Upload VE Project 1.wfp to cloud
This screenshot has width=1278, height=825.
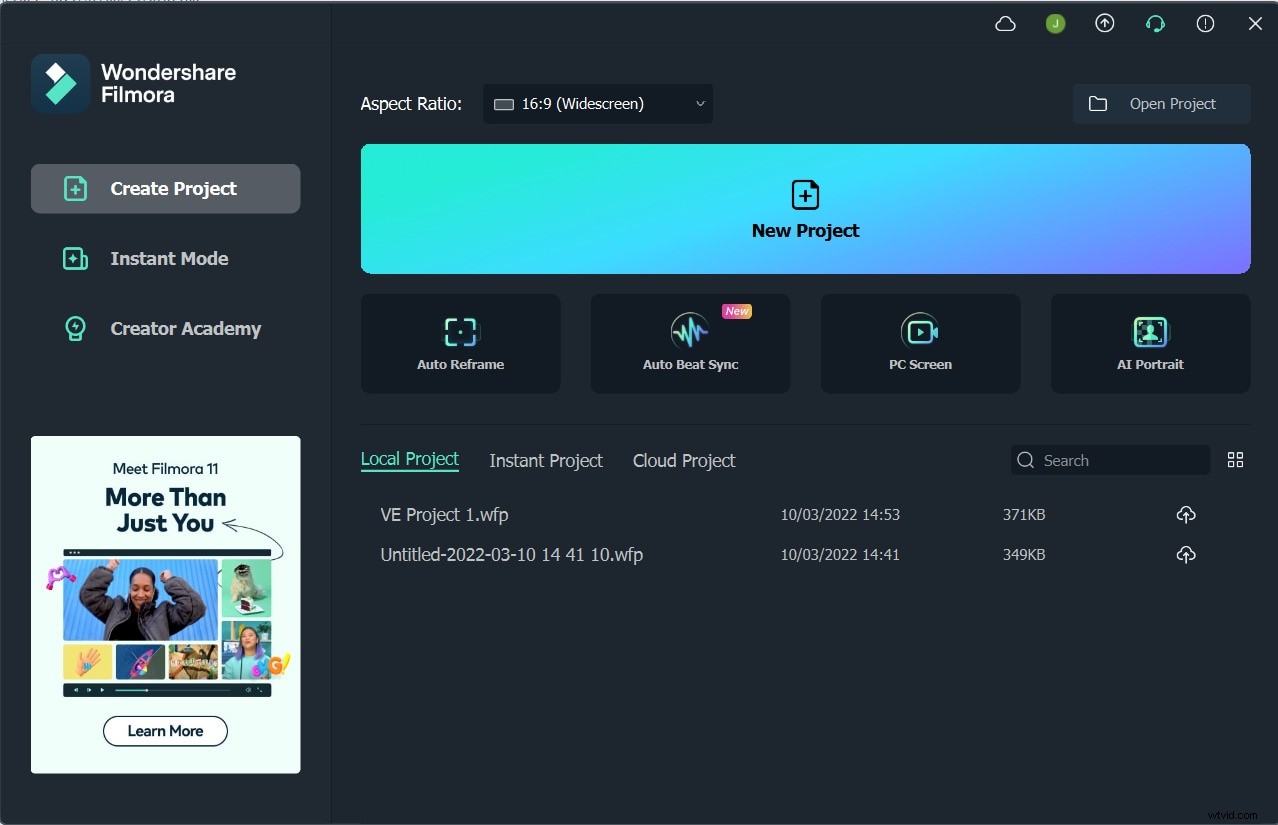(1186, 515)
